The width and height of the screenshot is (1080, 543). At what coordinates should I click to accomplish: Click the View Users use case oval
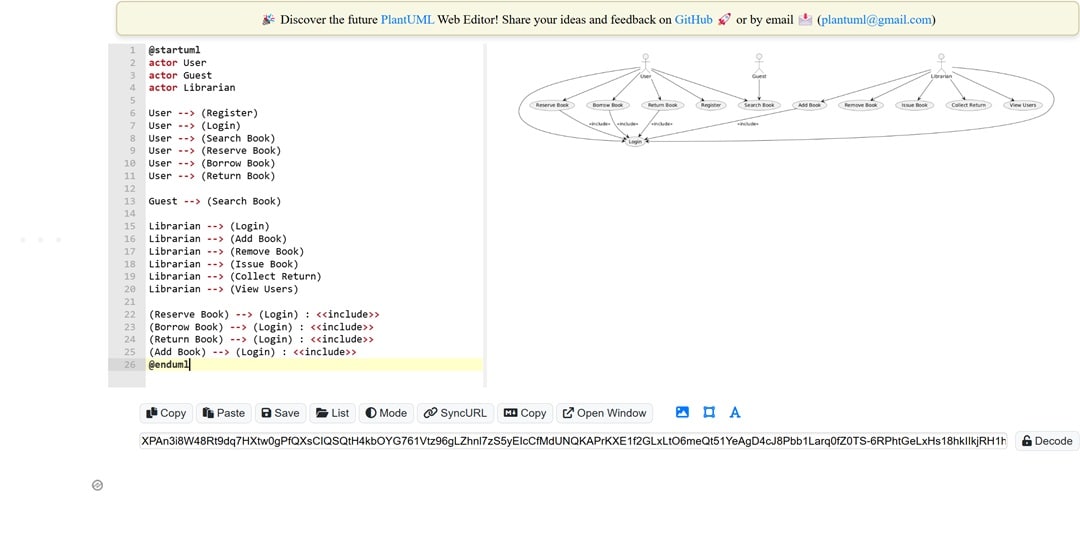(x=1023, y=105)
